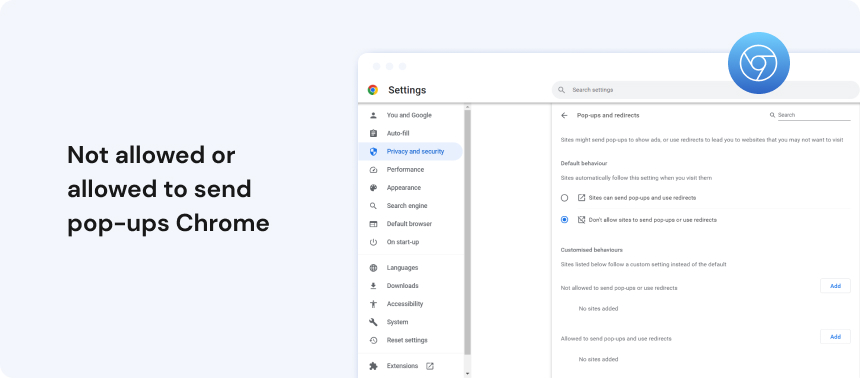Click the Auto-fill clipboard icon
The width and height of the screenshot is (860, 378).
click(x=374, y=133)
